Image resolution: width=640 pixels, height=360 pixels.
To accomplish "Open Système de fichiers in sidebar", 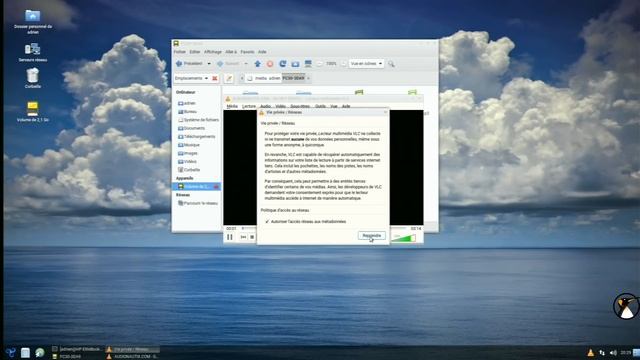I will [198, 120].
